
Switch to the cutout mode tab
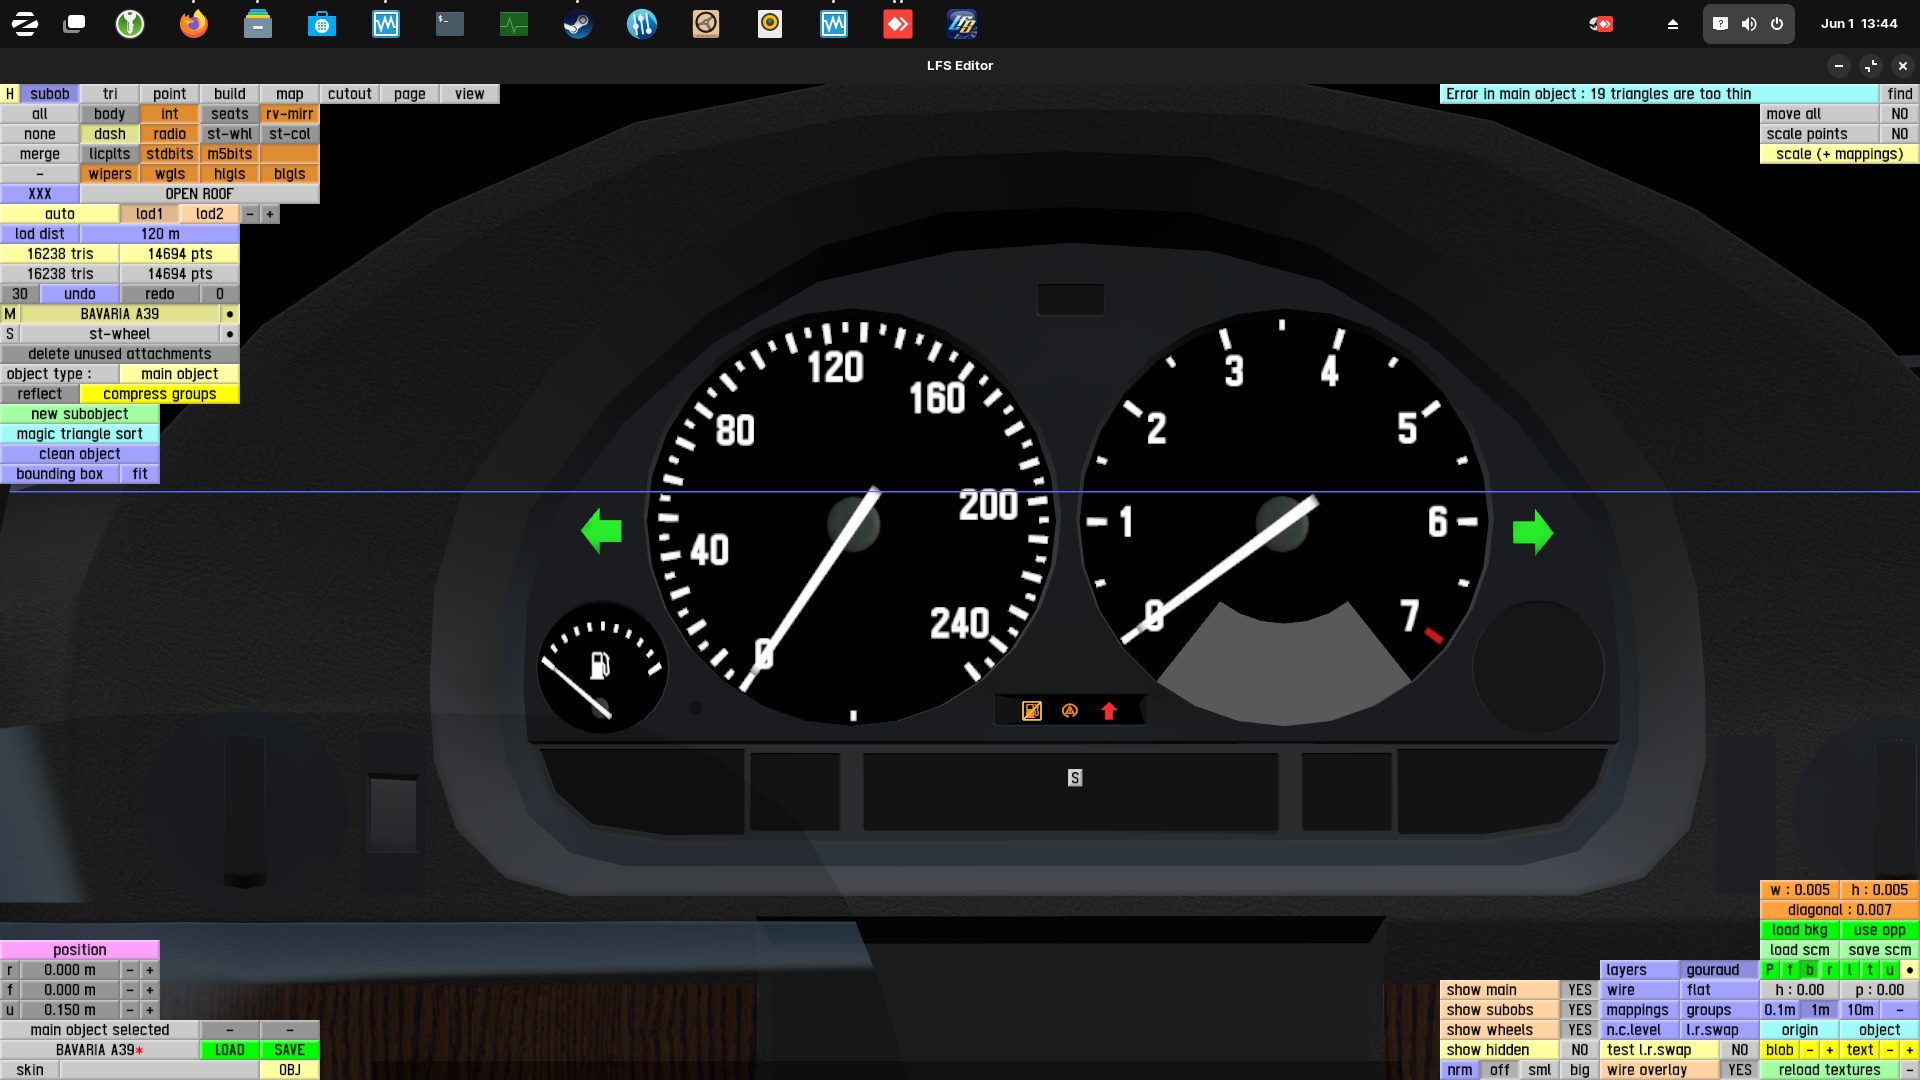tap(349, 94)
